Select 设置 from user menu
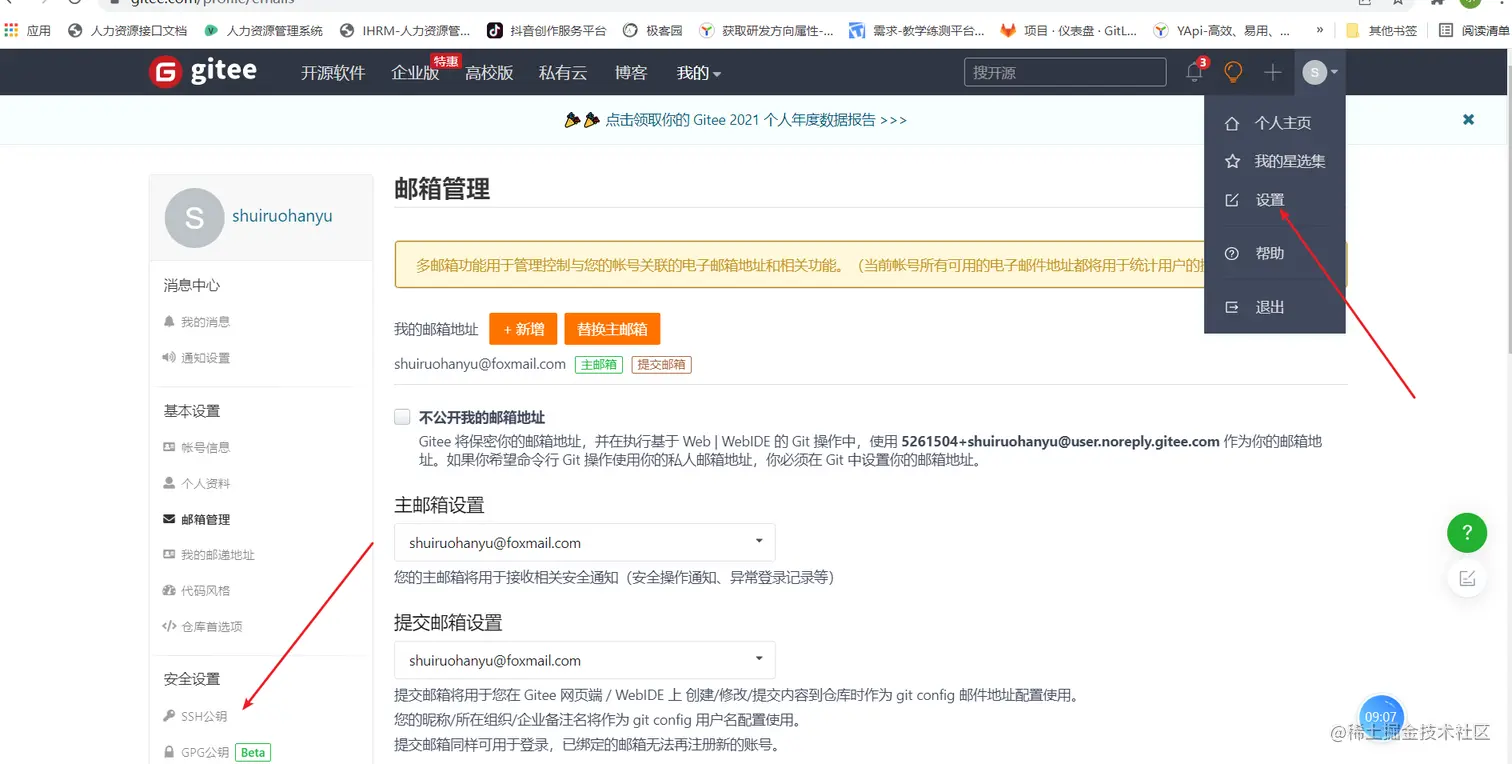 point(1275,200)
